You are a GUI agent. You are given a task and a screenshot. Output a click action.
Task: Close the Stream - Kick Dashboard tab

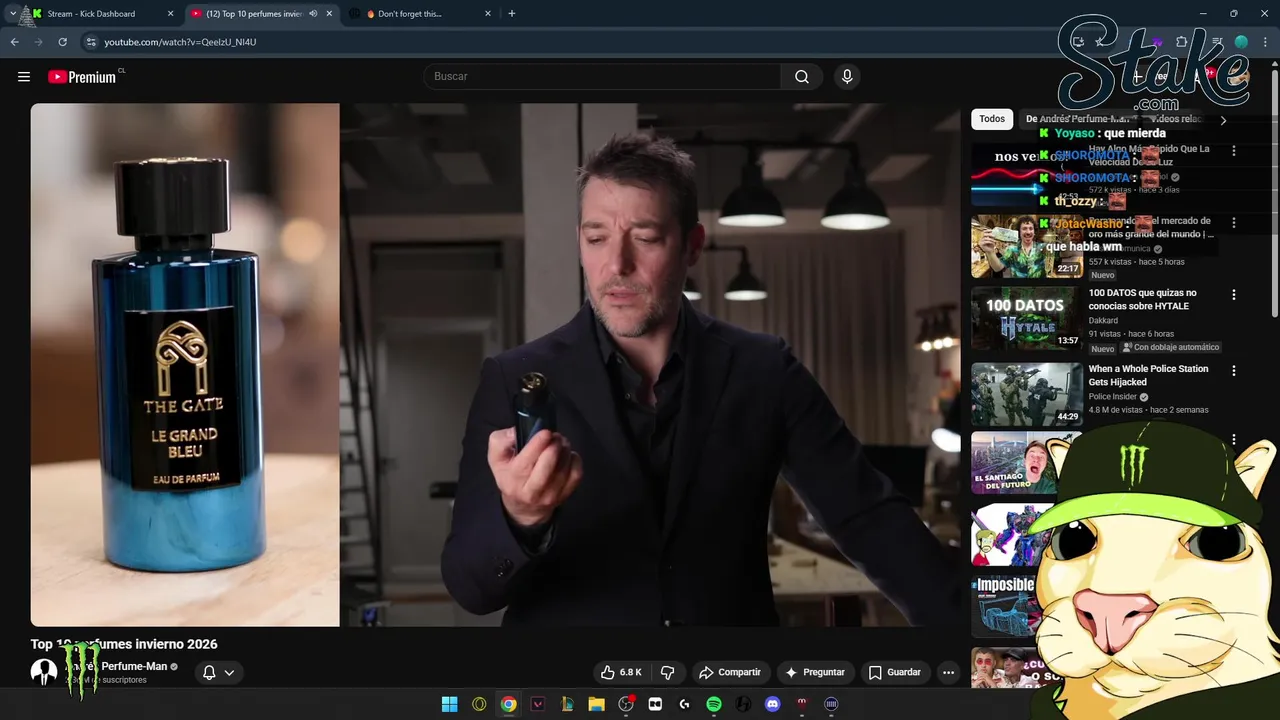[170, 14]
